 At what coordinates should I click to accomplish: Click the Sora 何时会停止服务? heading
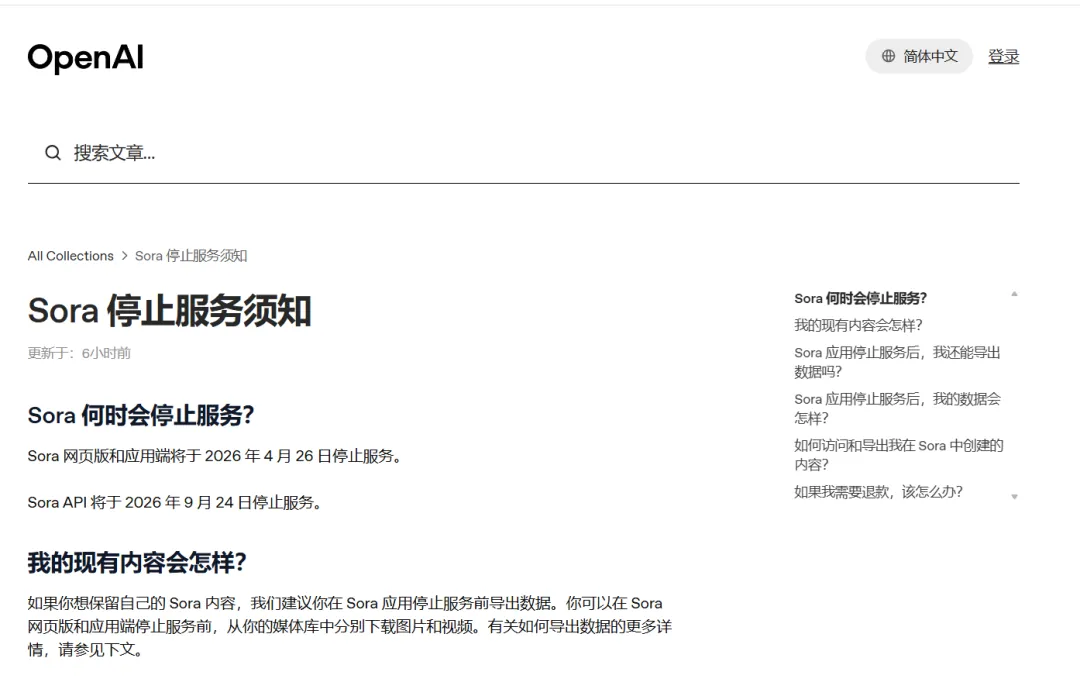click(x=141, y=415)
